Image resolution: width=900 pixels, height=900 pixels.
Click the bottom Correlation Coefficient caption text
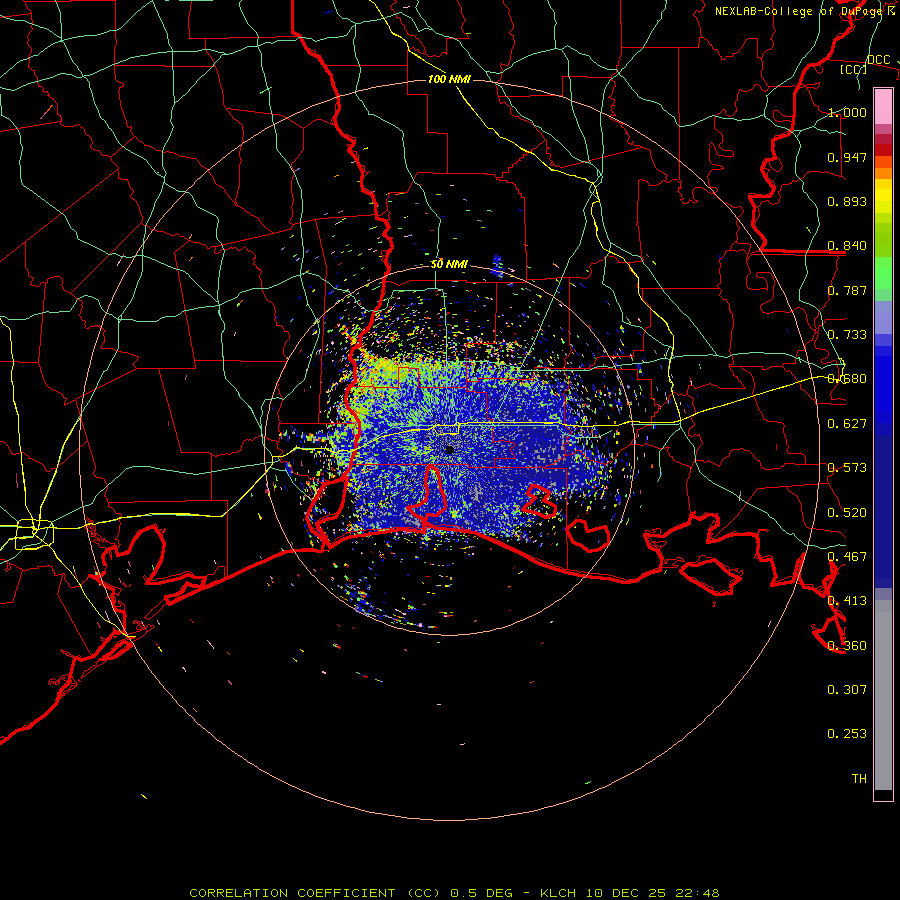coord(454,893)
